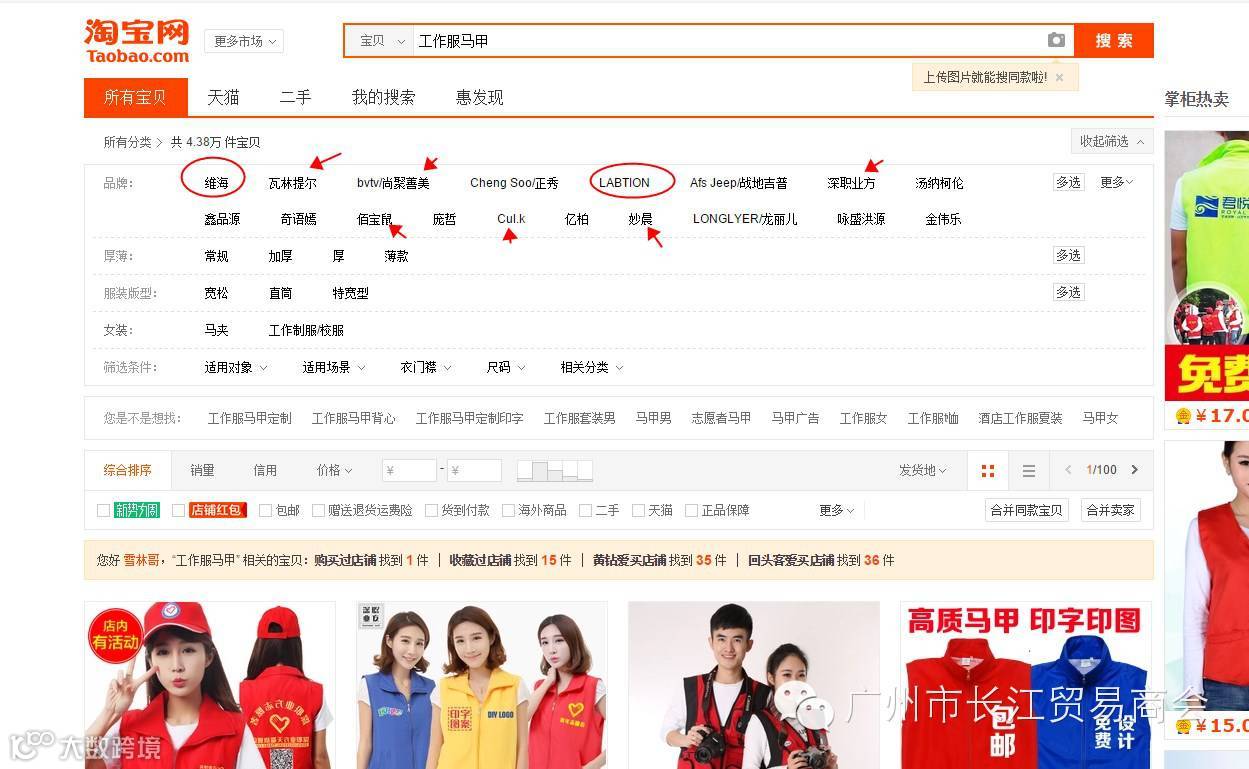Open the 衣门襟 dropdown
The height and width of the screenshot is (769, 1249).
(426, 367)
